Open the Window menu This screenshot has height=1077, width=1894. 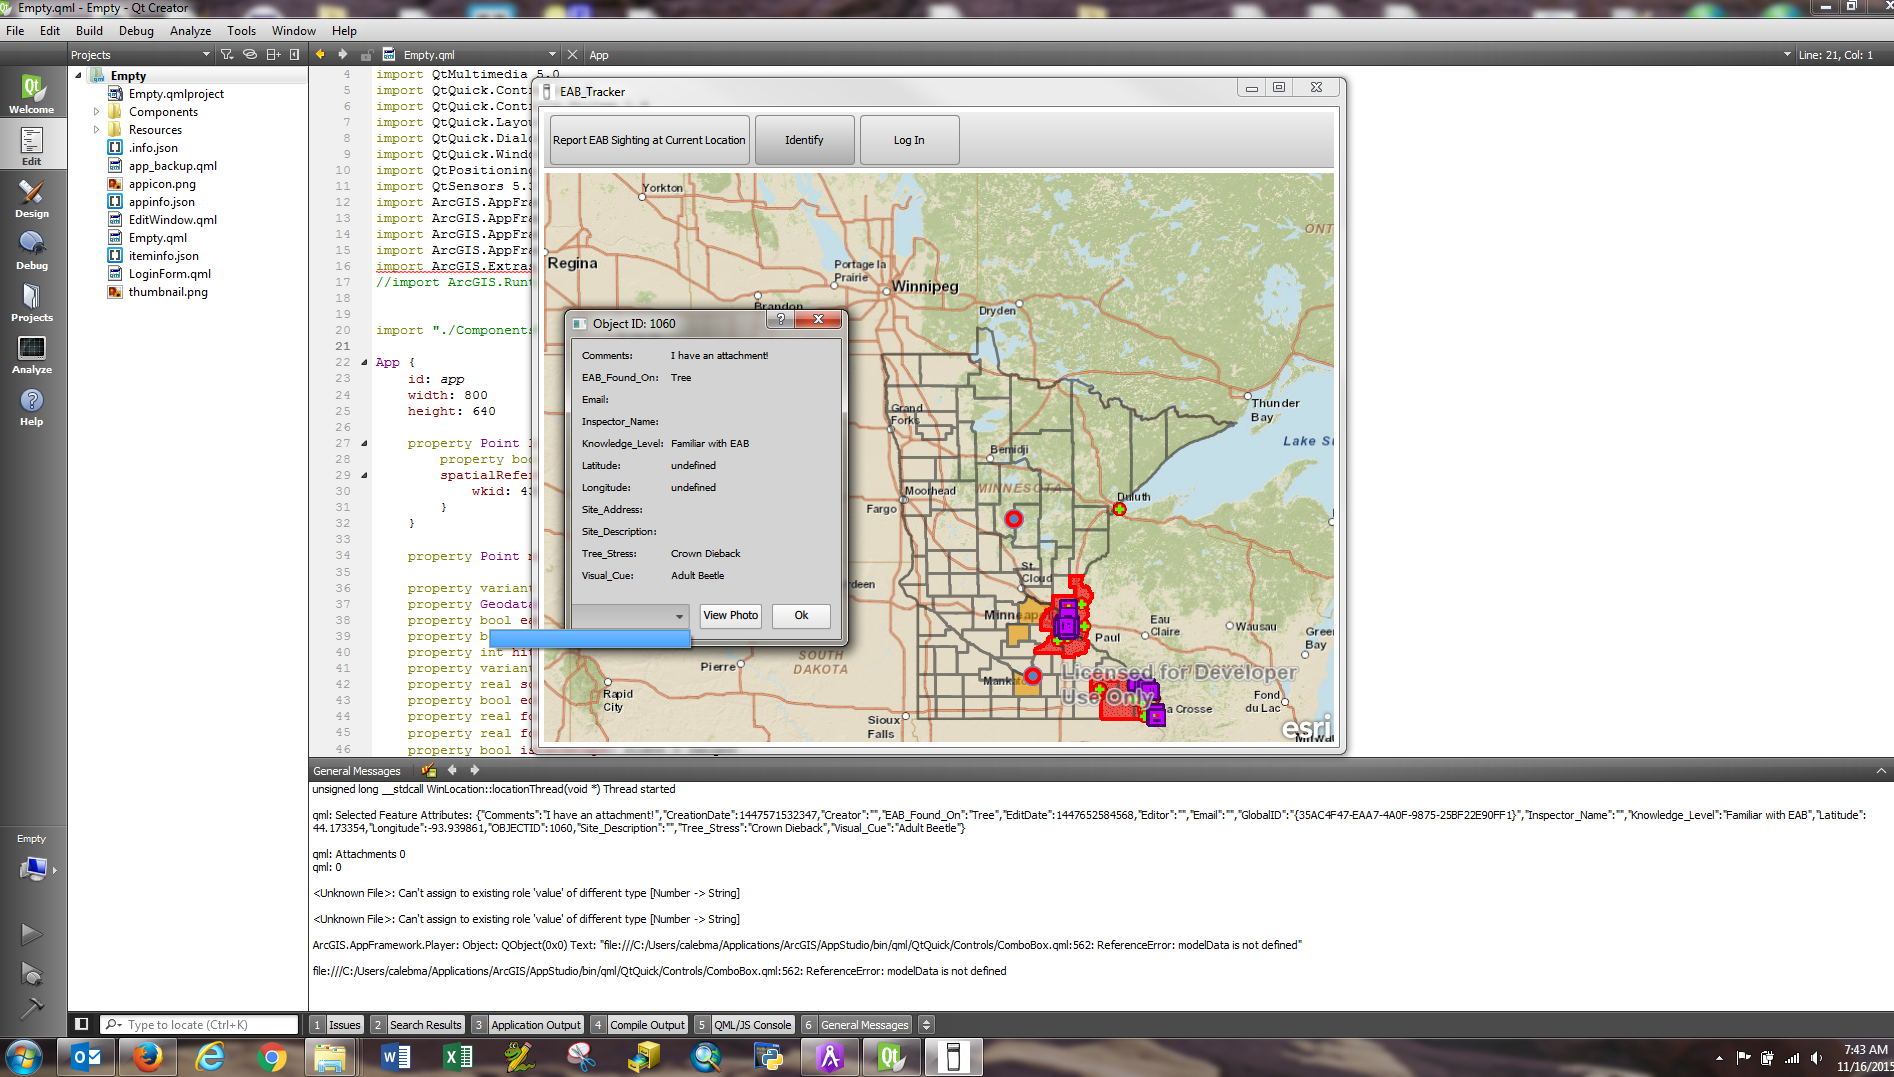(x=294, y=31)
